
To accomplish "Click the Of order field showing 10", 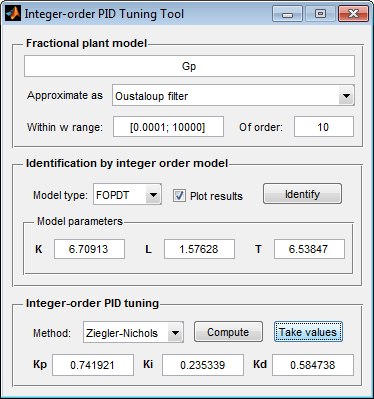I will pos(324,127).
